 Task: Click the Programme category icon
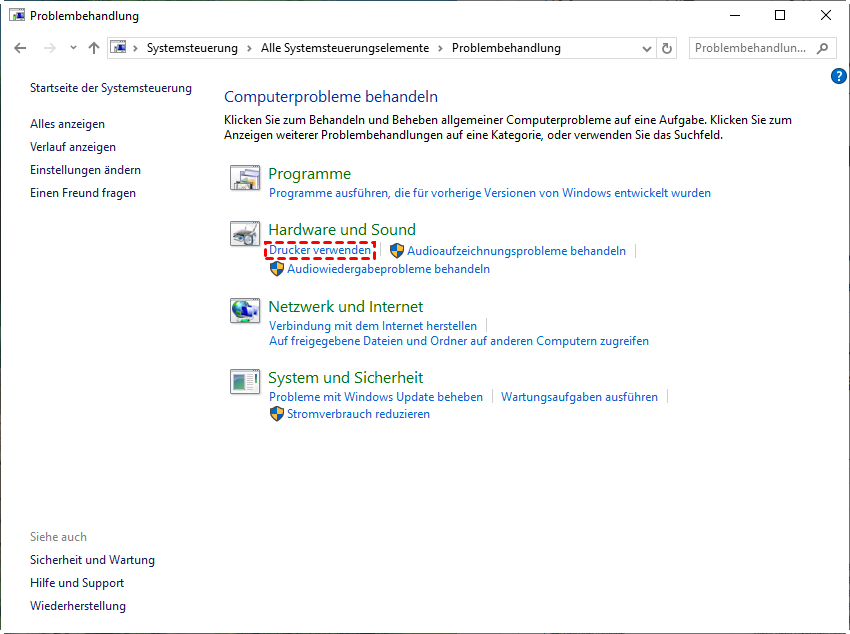tap(244, 177)
